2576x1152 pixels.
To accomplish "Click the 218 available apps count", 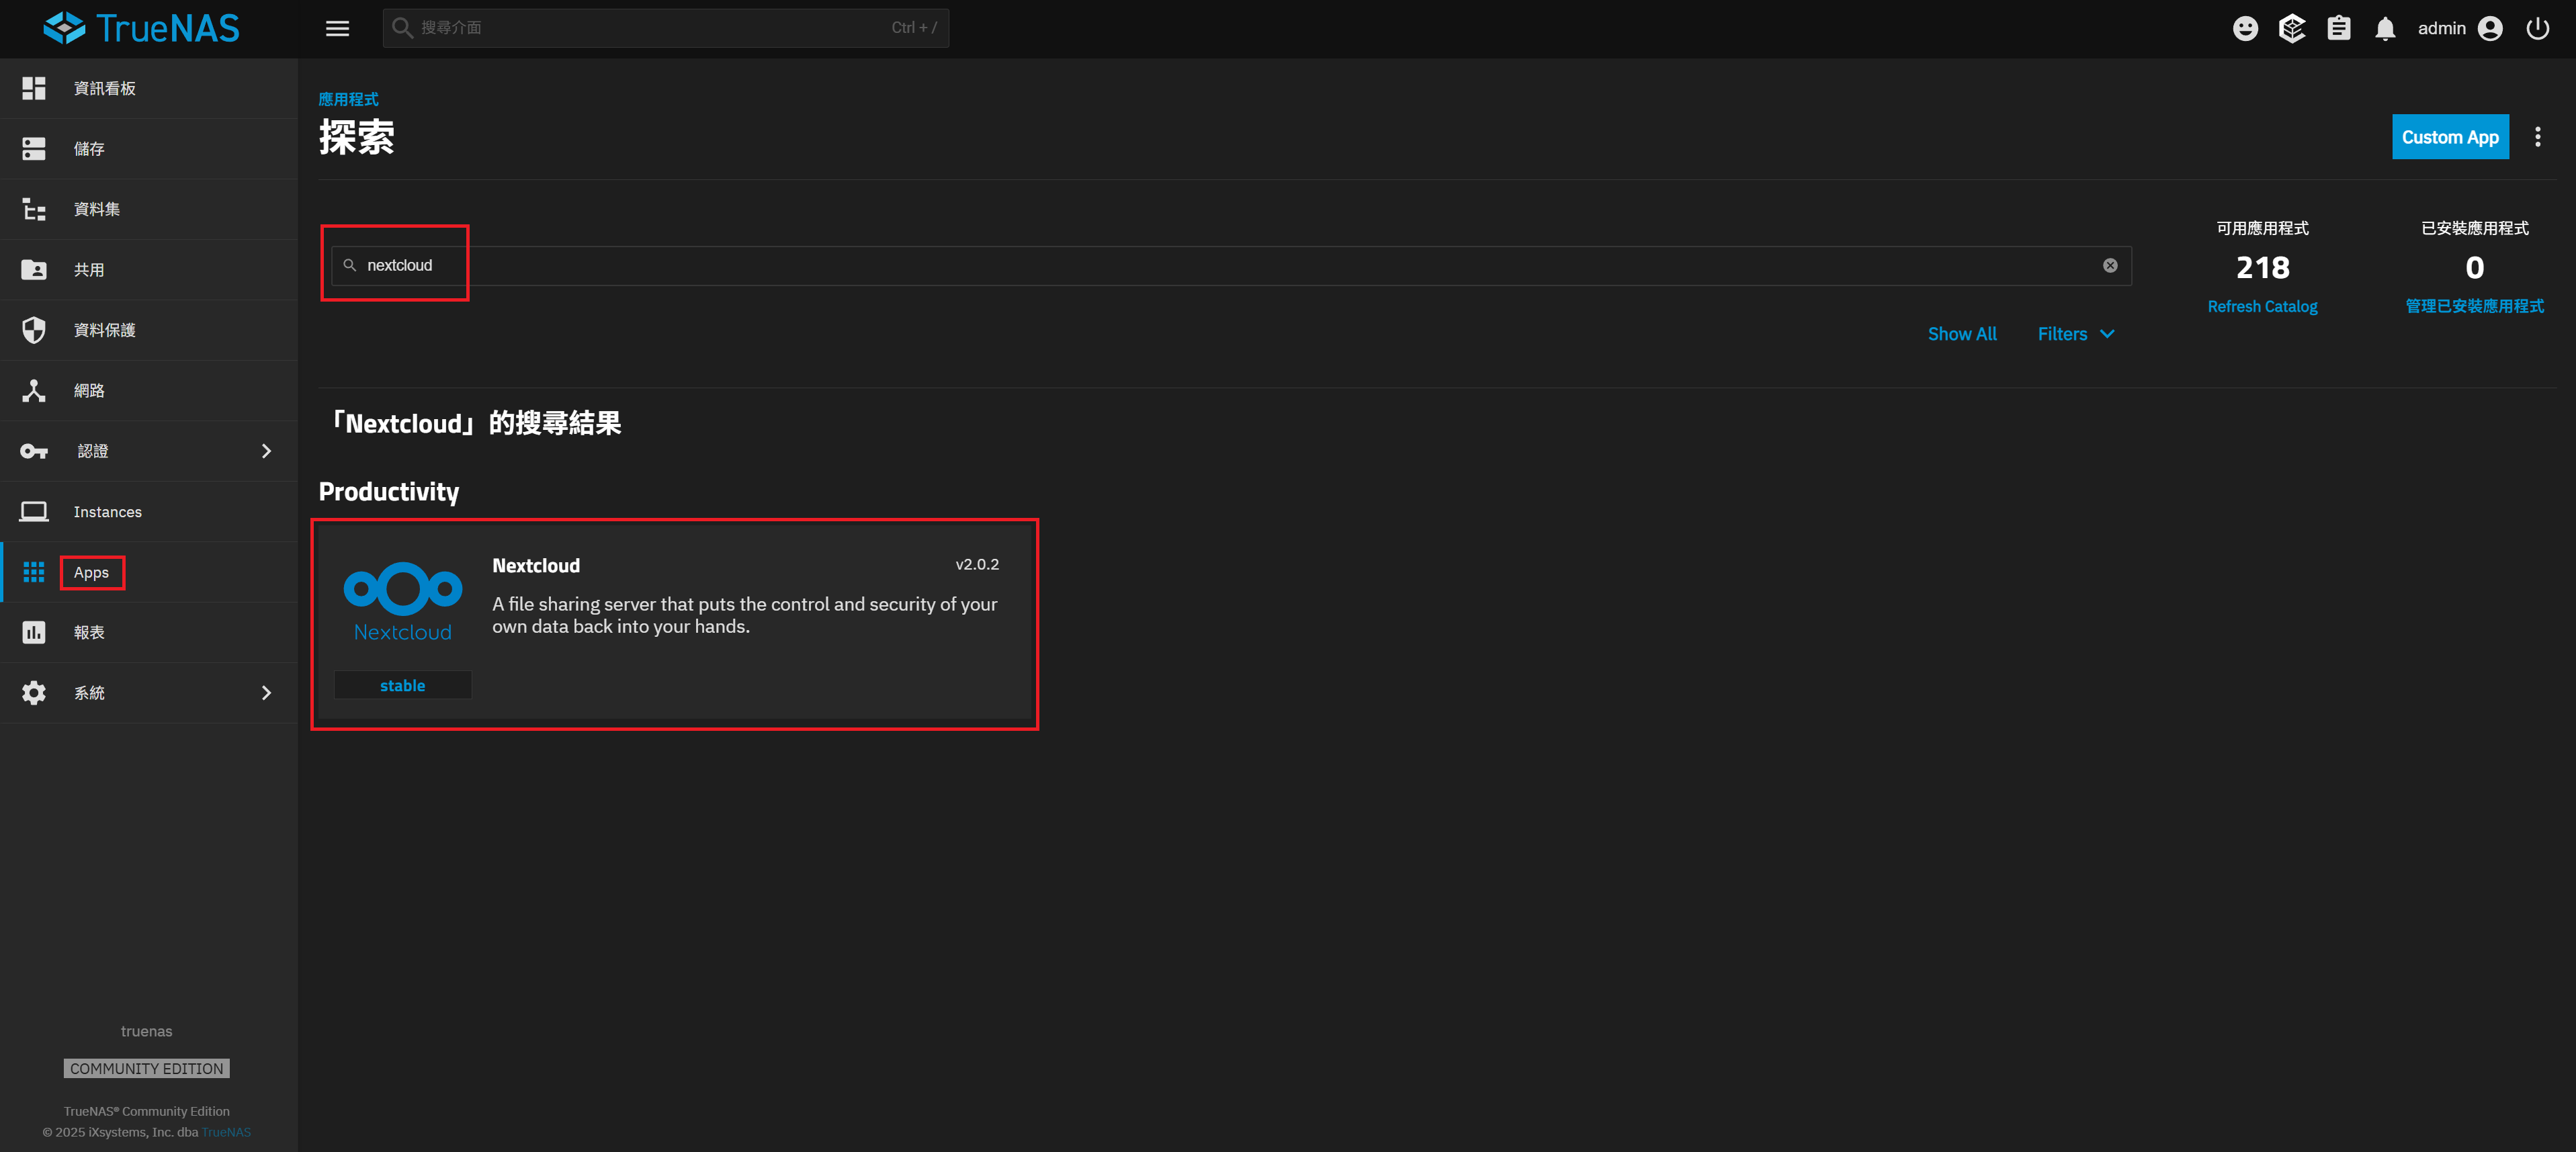I will point(2262,267).
